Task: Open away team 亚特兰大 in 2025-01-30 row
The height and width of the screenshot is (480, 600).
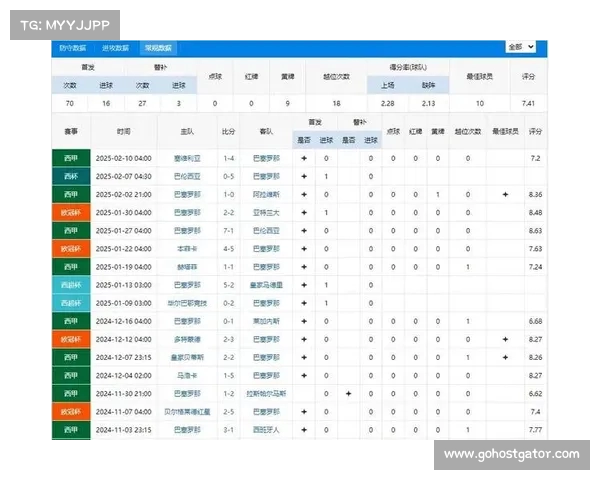Action: [266, 212]
